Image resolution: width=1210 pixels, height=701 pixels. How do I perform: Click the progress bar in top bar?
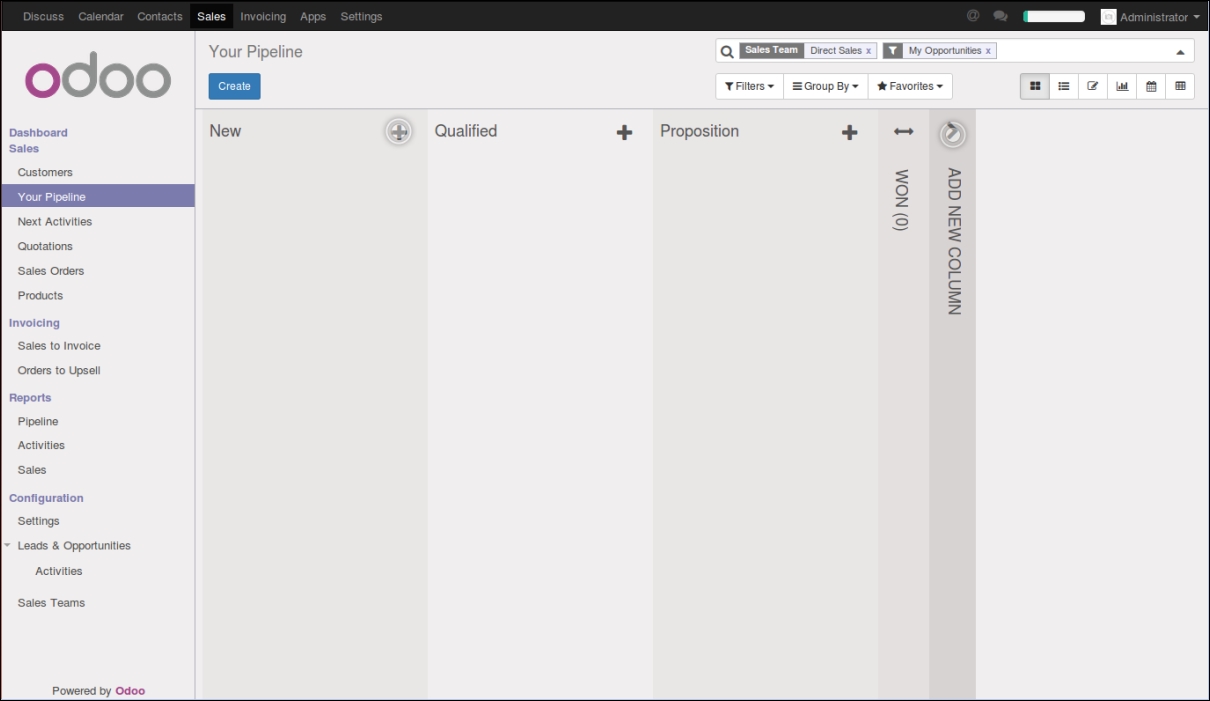[1054, 16]
